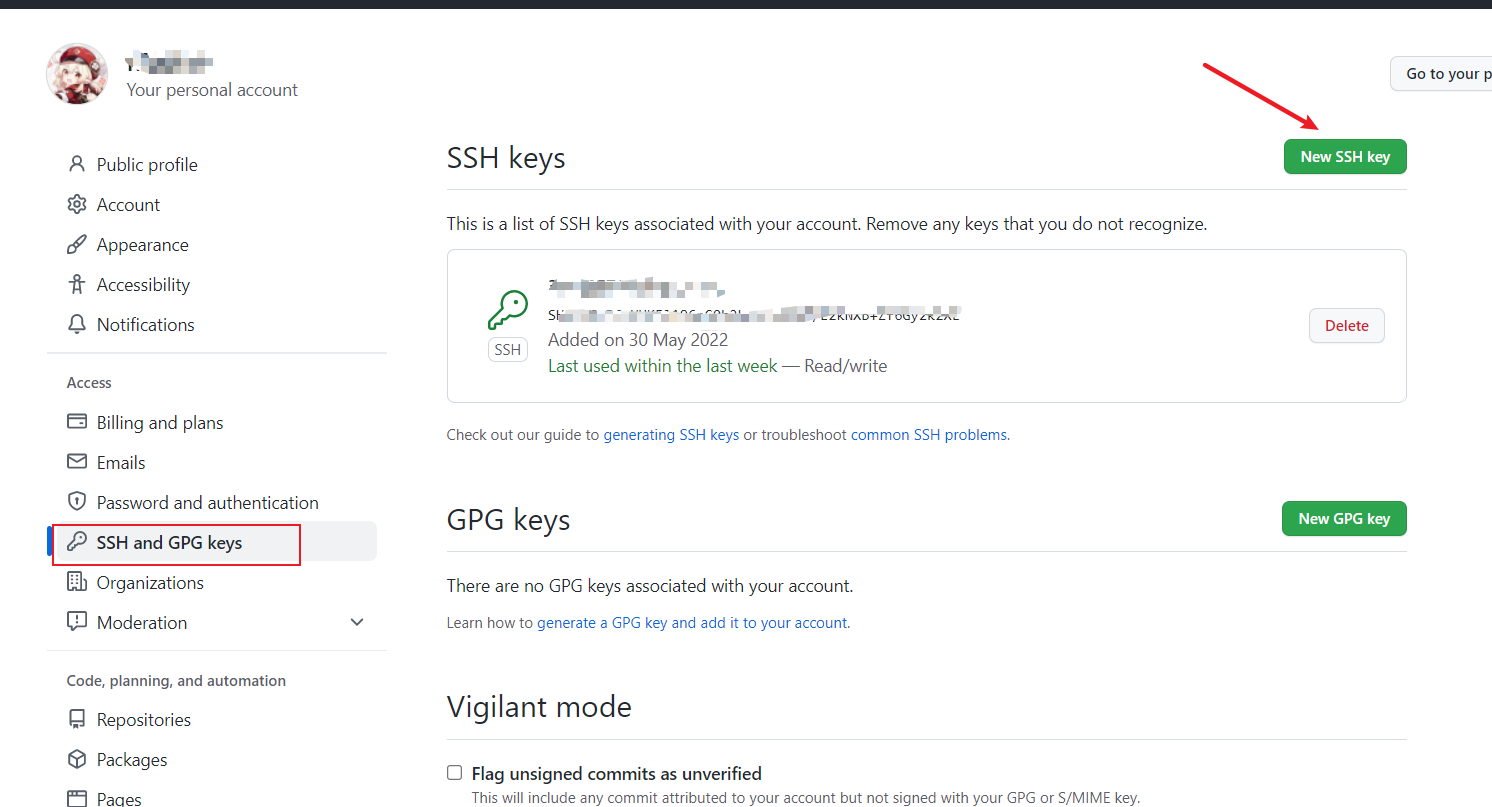The height and width of the screenshot is (807, 1492).
Task: Click the New SSH key button
Action: click(1345, 157)
